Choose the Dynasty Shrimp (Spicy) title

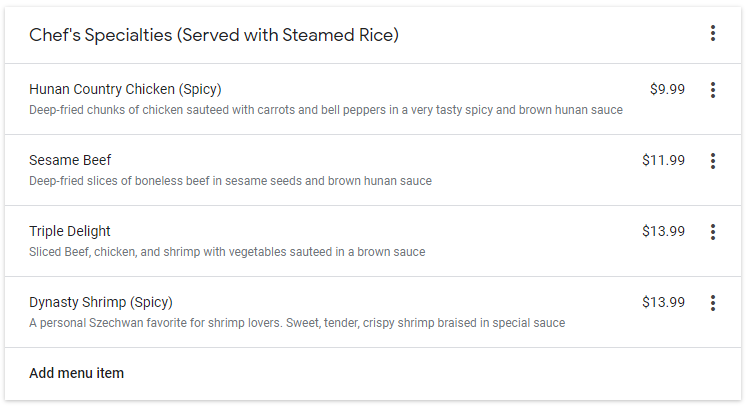pos(101,302)
